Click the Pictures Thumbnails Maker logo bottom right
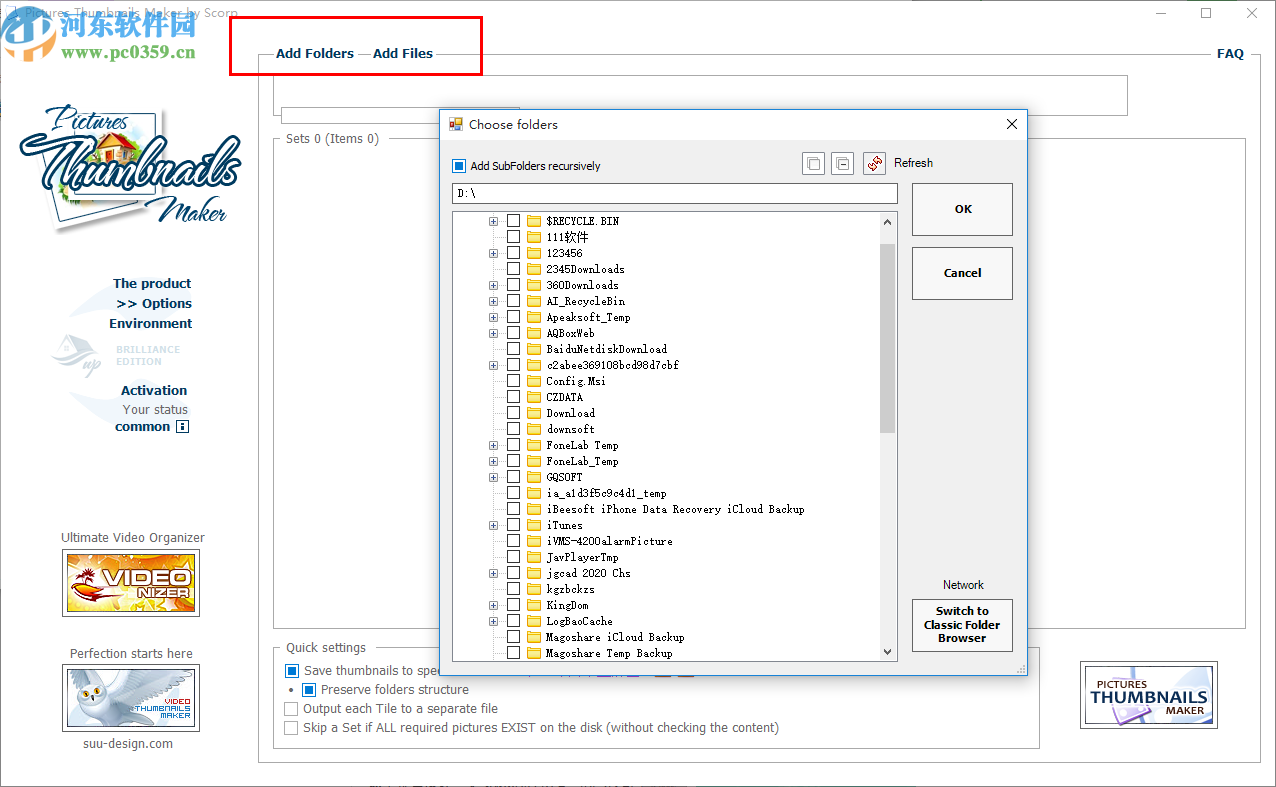Image resolution: width=1276 pixels, height=787 pixels. [x=1148, y=695]
